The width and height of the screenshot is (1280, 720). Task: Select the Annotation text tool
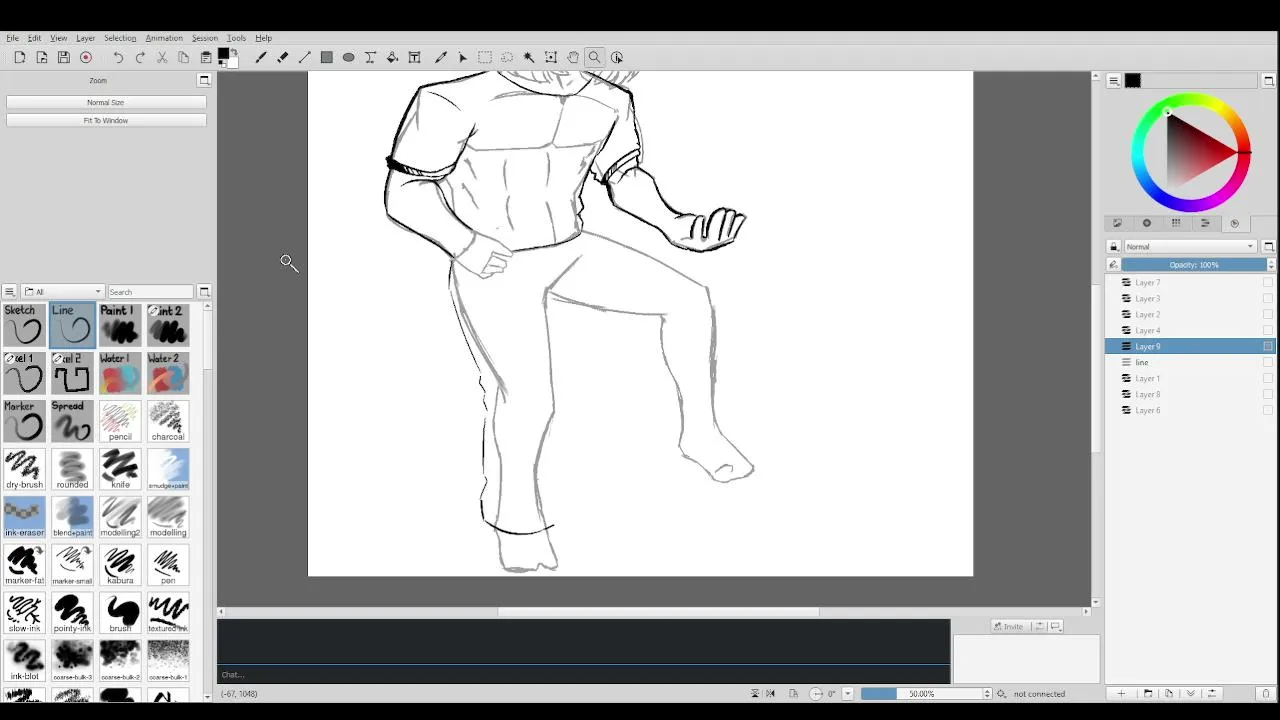pos(415,58)
